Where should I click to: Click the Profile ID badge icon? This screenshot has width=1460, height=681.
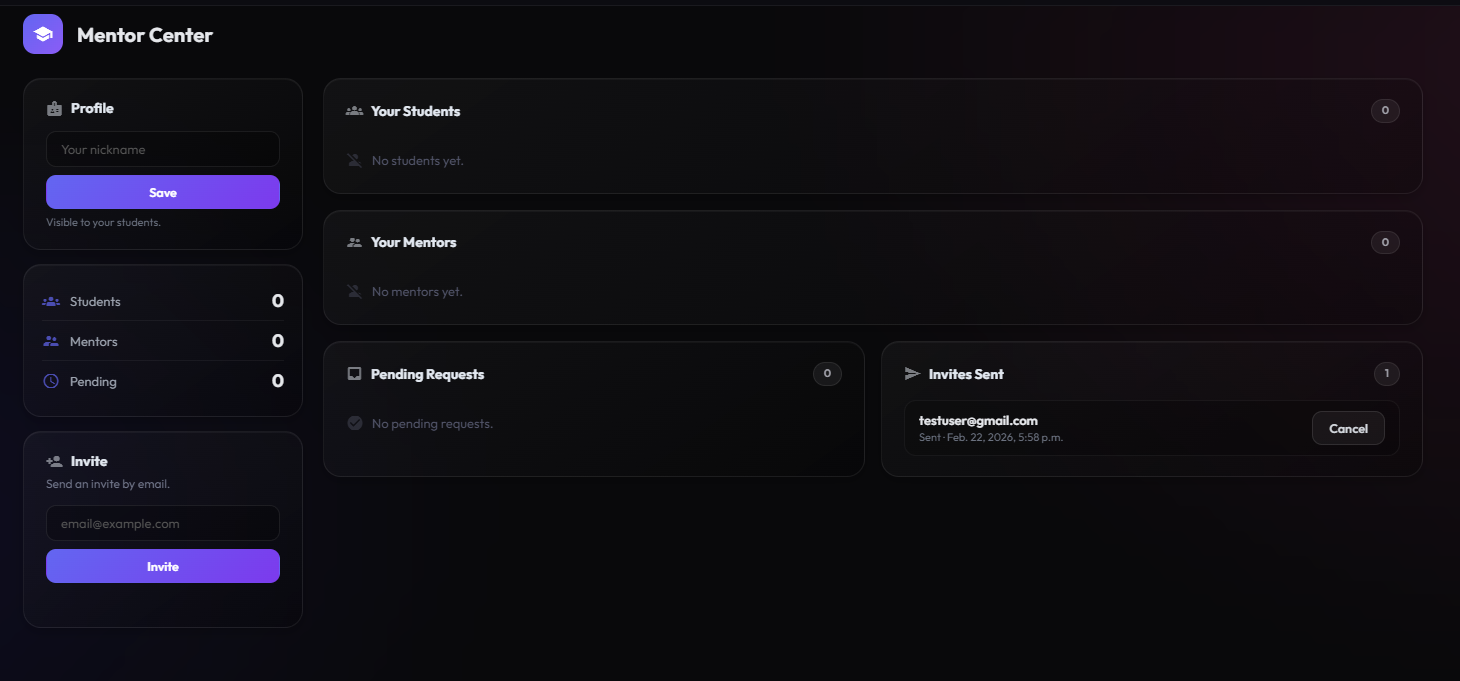(x=55, y=109)
